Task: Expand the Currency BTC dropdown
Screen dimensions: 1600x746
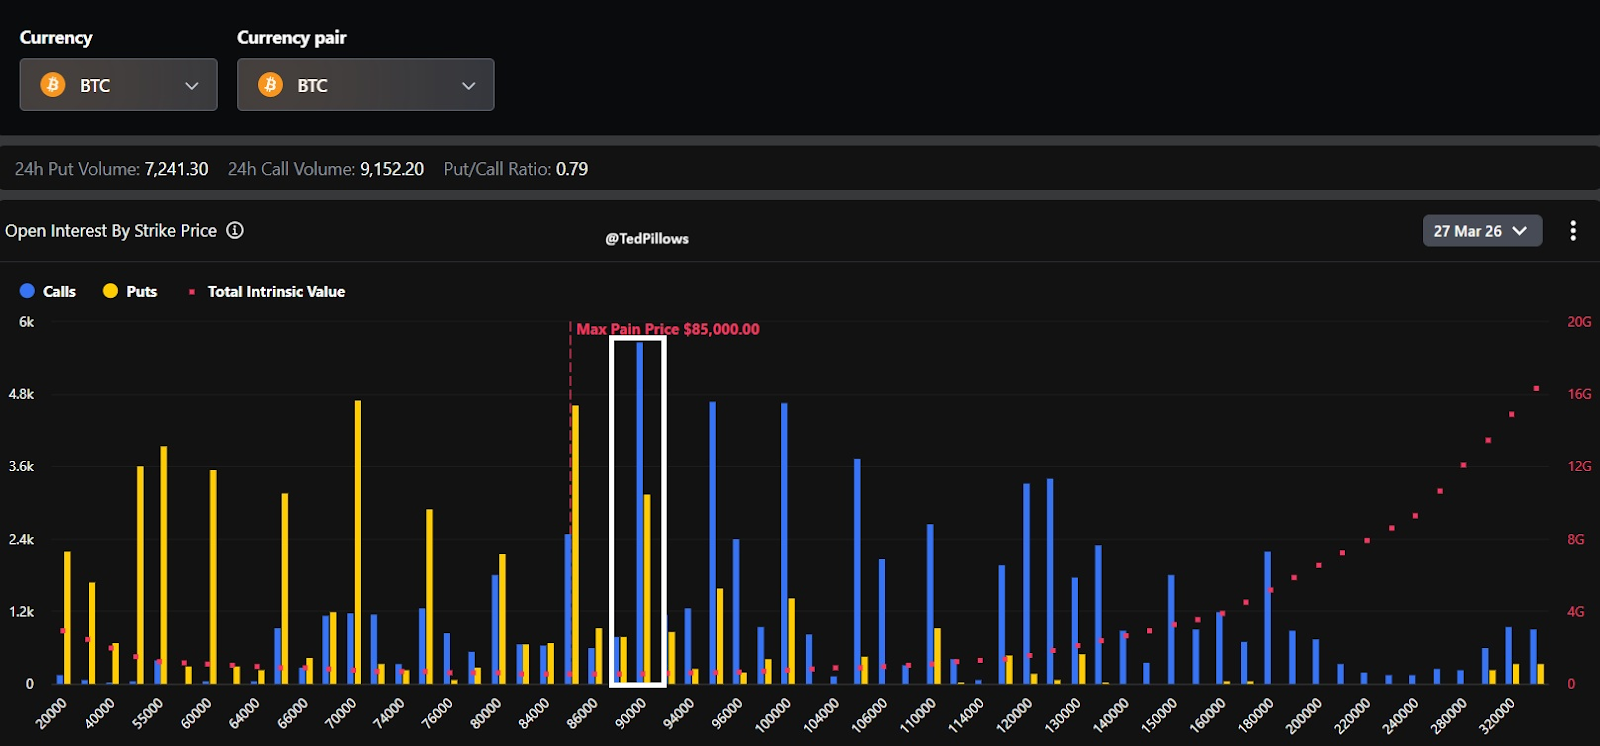Action: click(118, 85)
